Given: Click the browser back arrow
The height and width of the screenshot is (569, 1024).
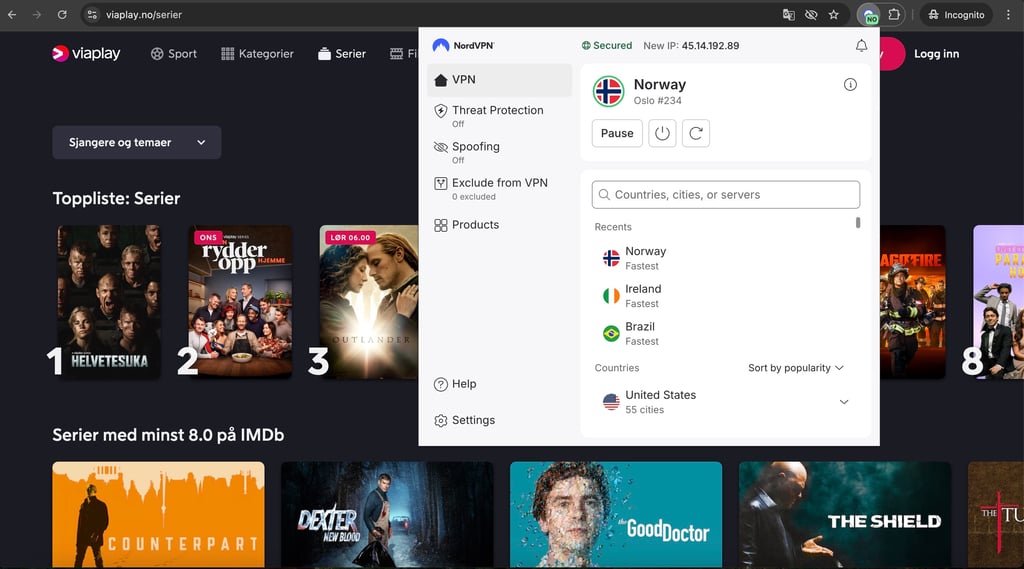Looking at the screenshot, I should pyautogui.click(x=12, y=14).
